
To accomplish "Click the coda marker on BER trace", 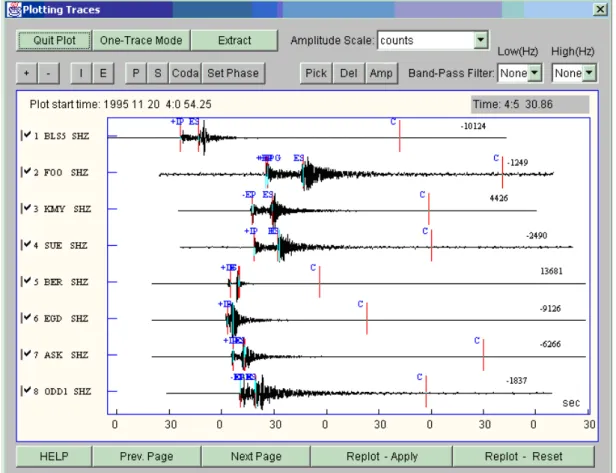I will (x=319, y=282).
